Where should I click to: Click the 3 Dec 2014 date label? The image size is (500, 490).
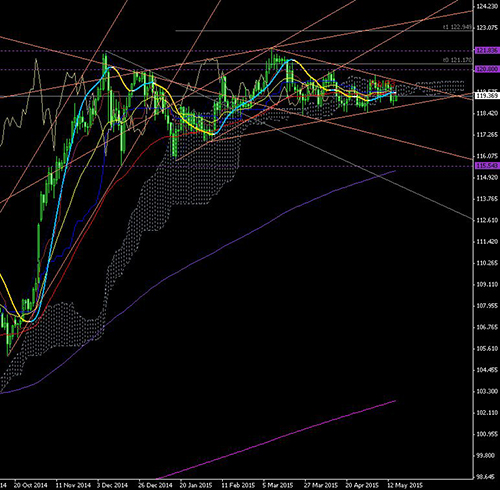112,485
